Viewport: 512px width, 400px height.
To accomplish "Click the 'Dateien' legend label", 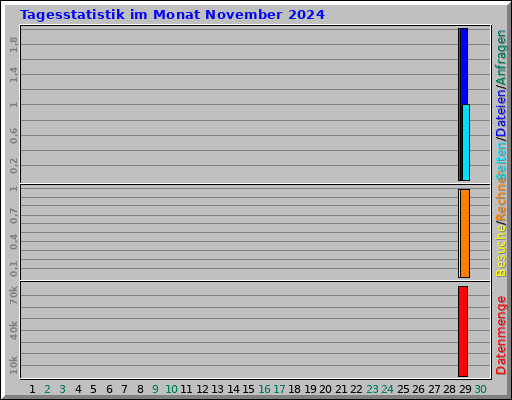I will coord(501,113).
